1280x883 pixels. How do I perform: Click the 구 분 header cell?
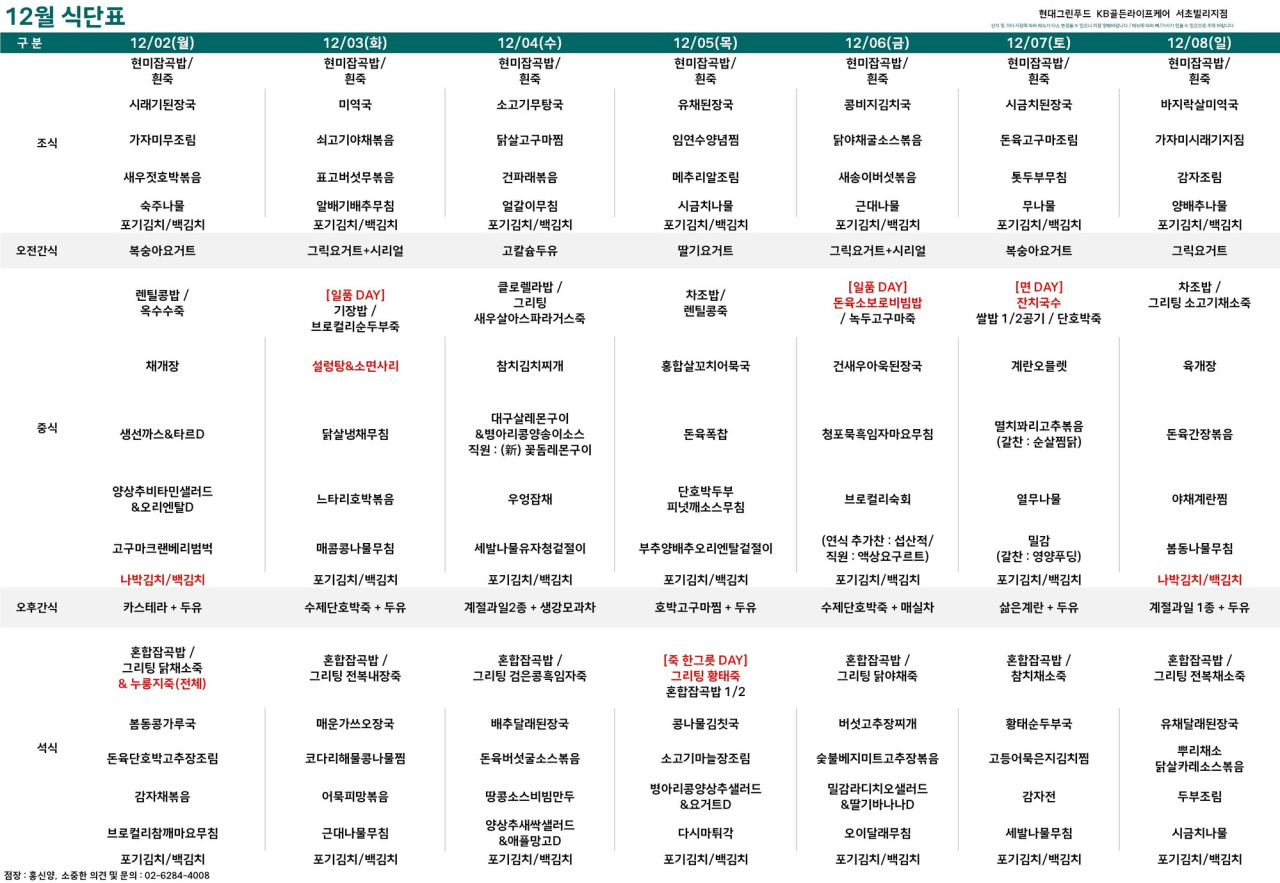[31, 43]
